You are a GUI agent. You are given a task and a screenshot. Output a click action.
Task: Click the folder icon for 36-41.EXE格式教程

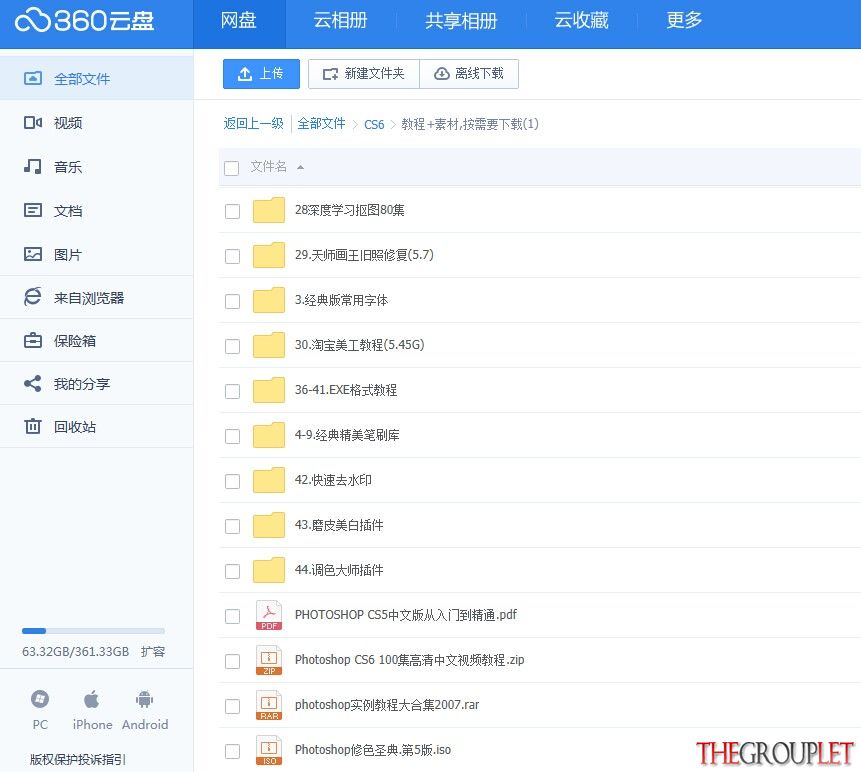click(x=269, y=390)
